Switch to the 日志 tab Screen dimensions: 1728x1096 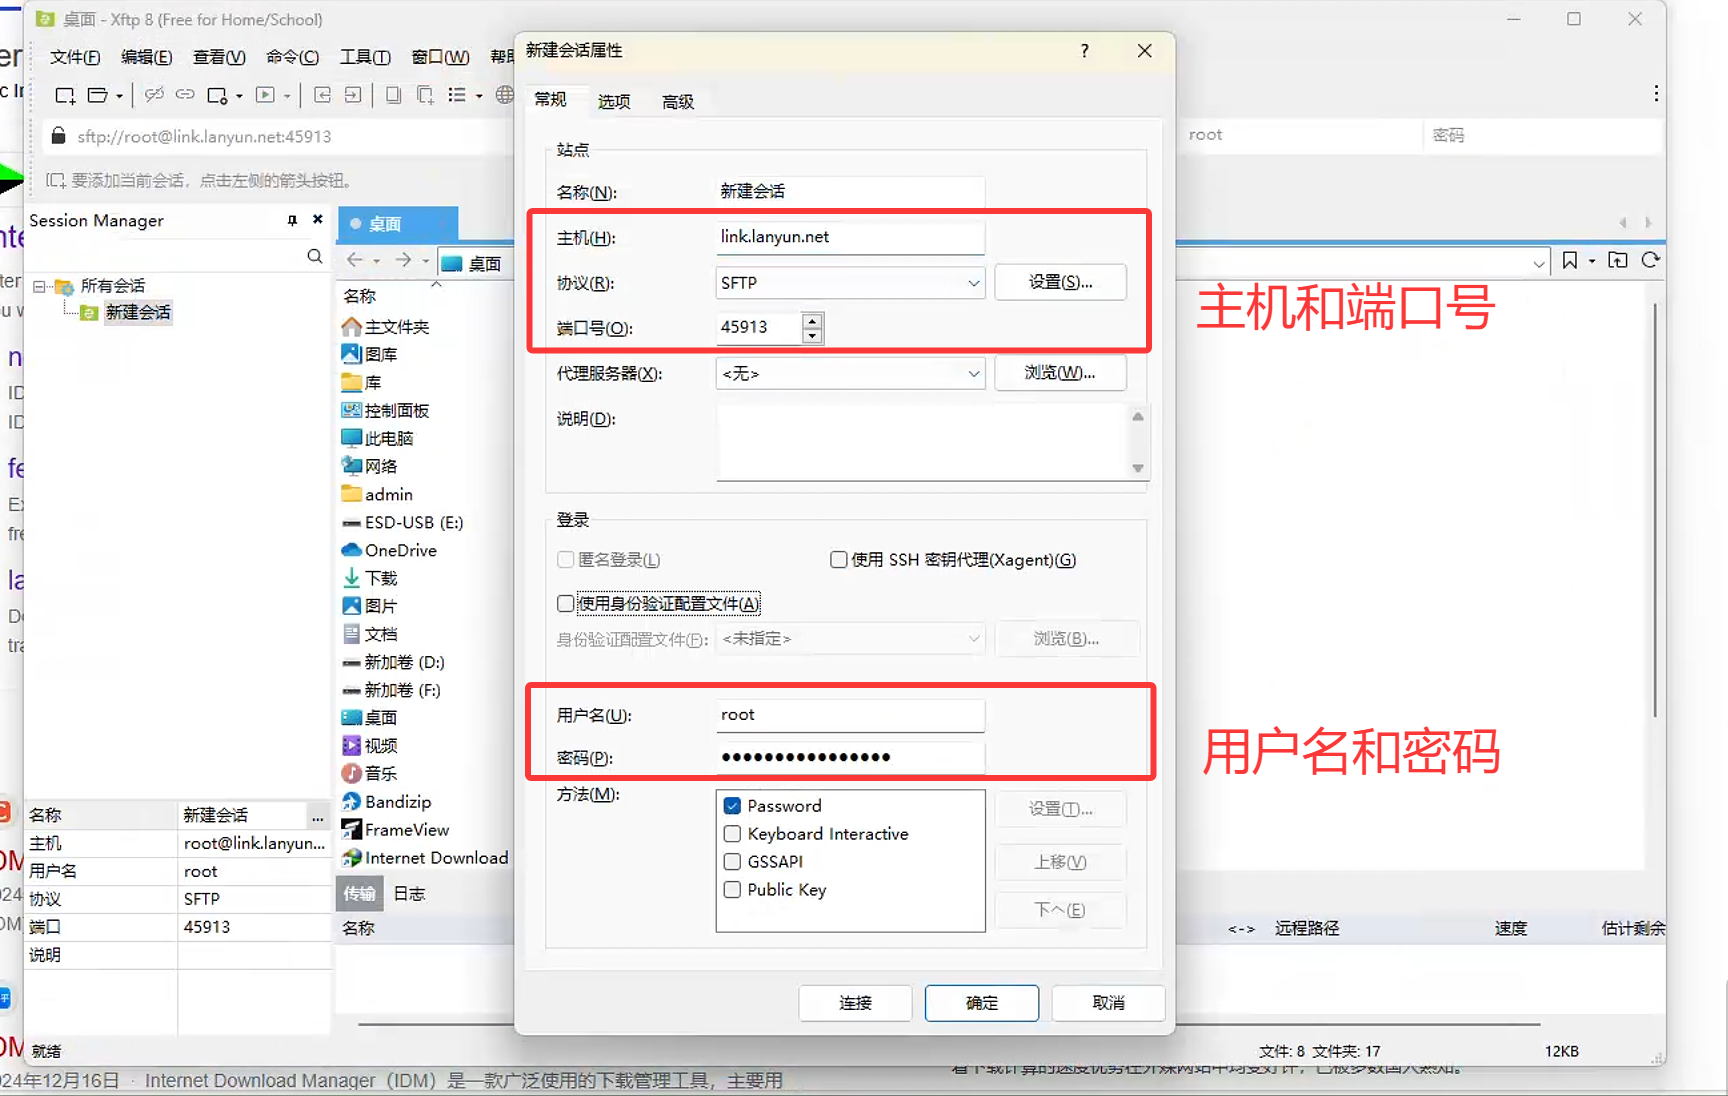coord(409,893)
